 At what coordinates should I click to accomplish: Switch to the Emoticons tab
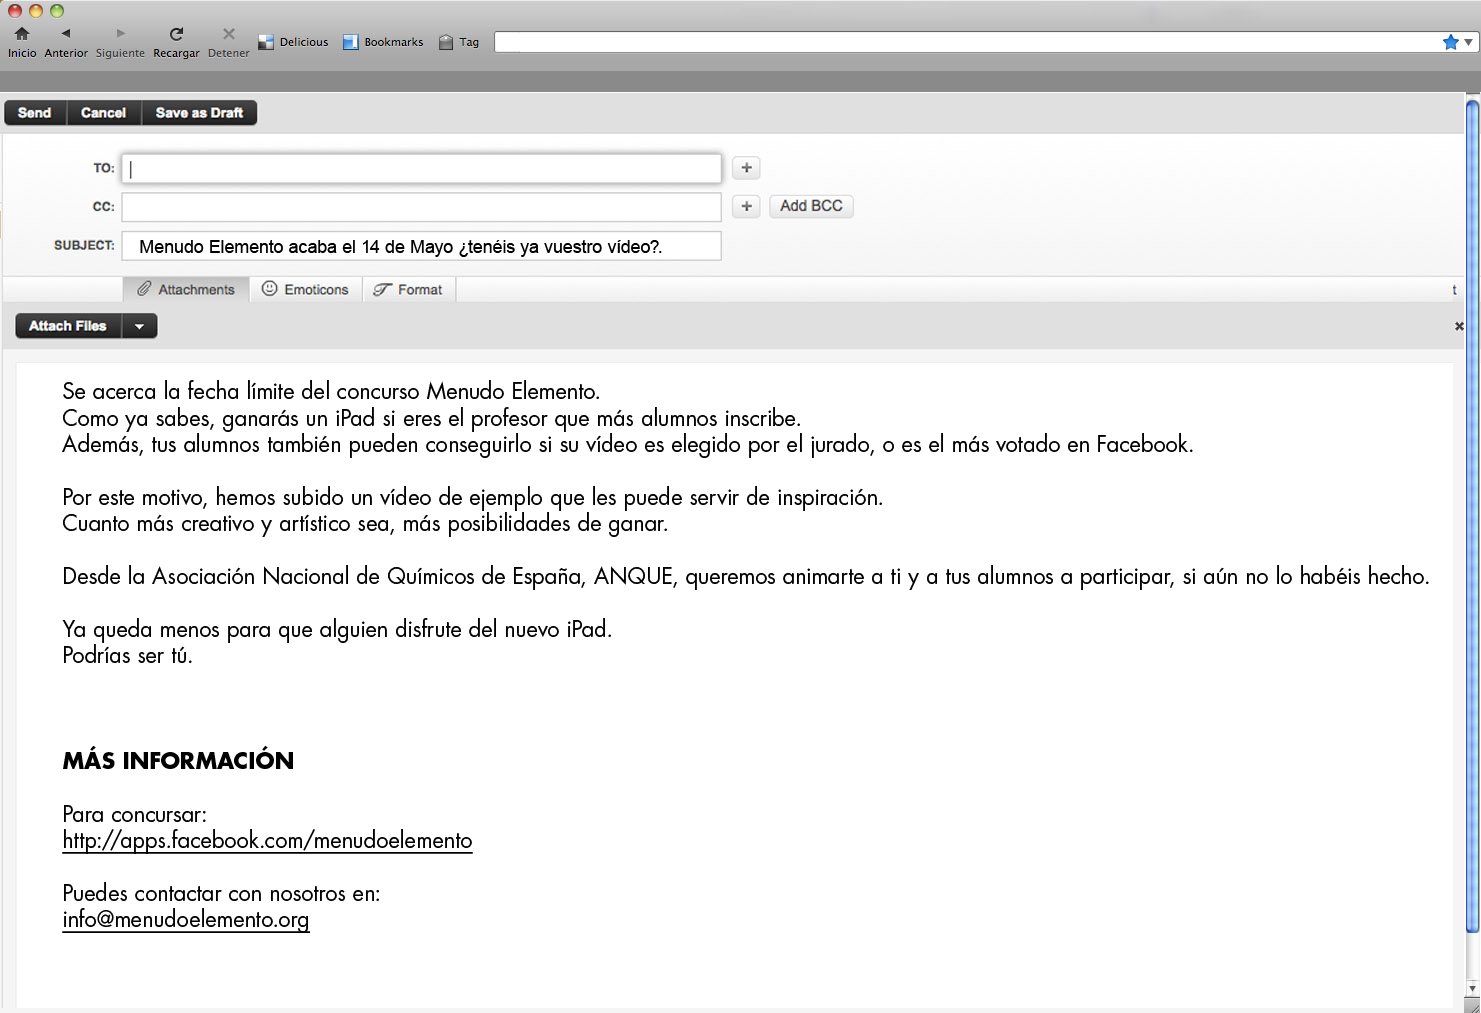(305, 289)
